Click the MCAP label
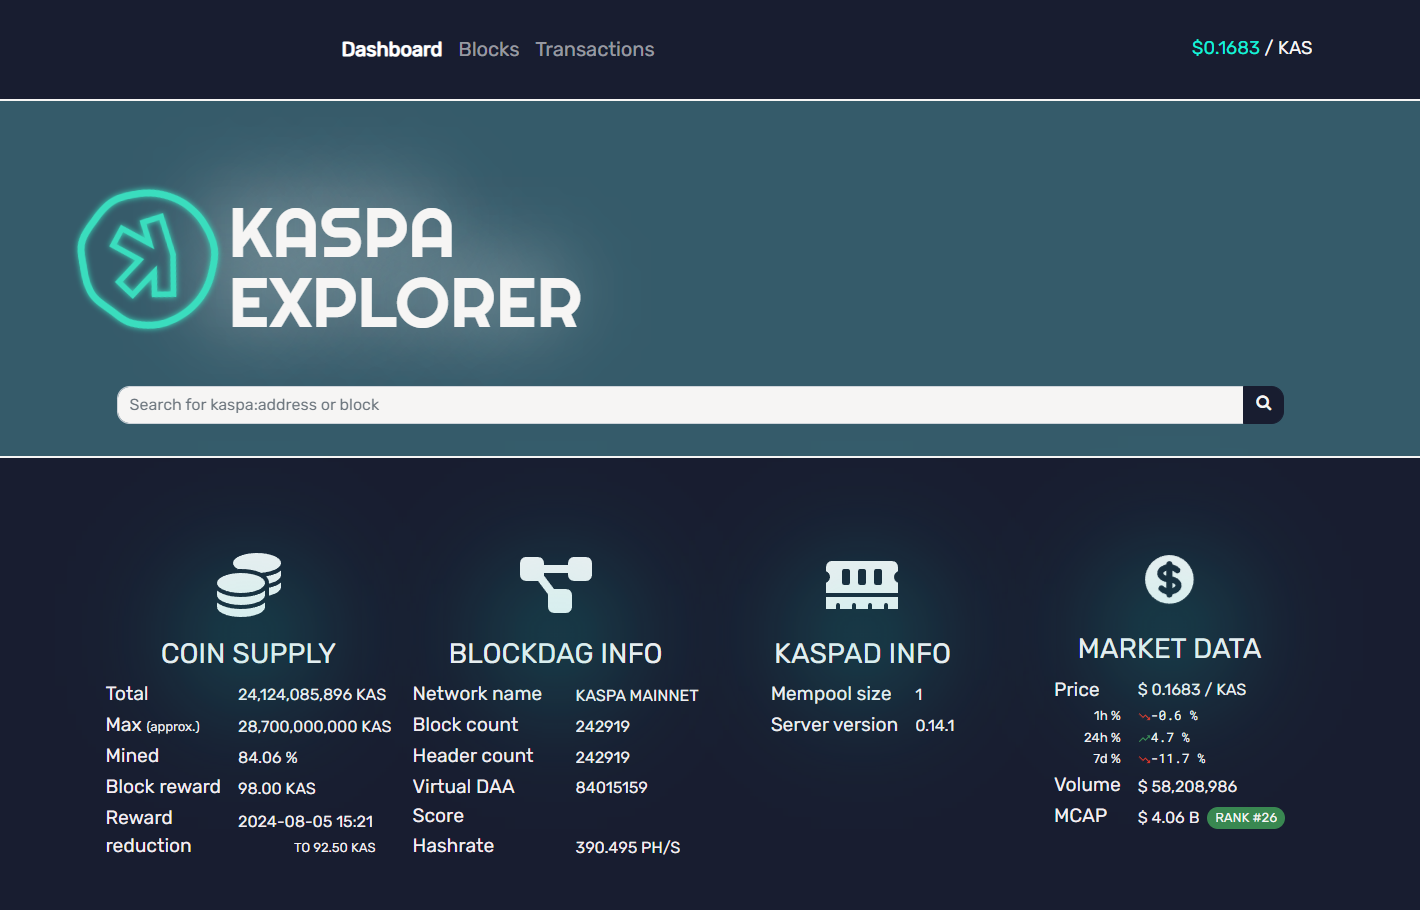This screenshot has width=1420, height=910. click(x=1080, y=816)
